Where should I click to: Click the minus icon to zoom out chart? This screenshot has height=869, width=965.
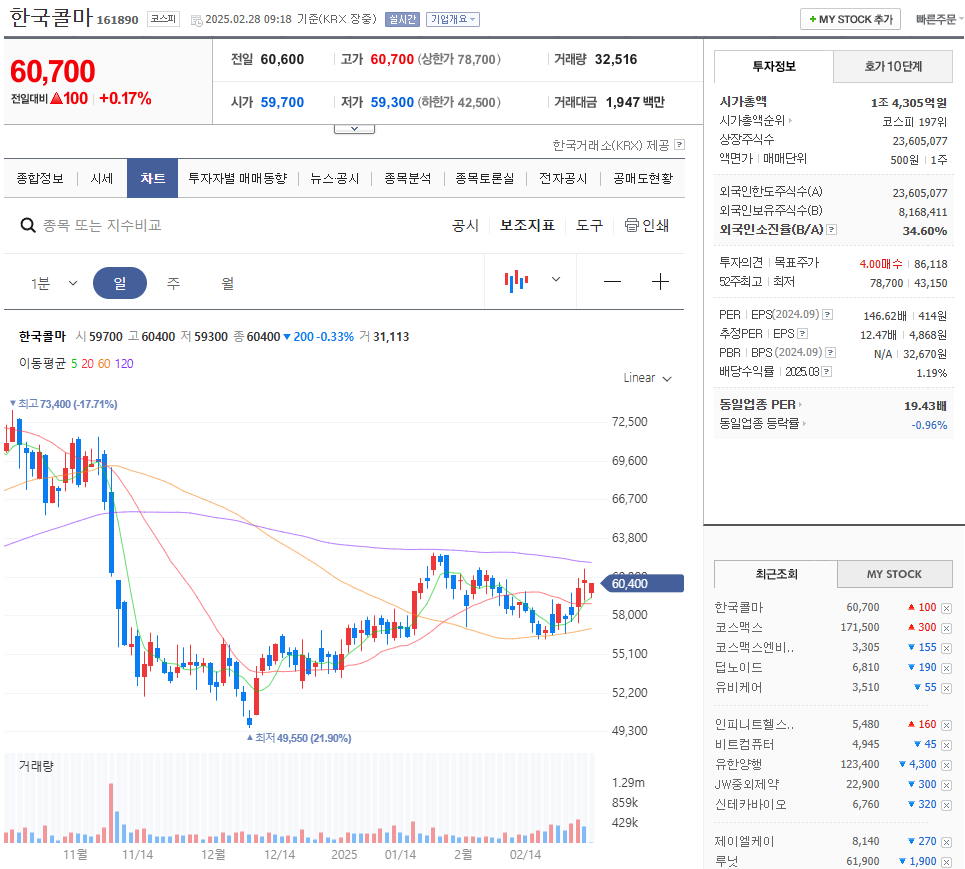(x=612, y=281)
